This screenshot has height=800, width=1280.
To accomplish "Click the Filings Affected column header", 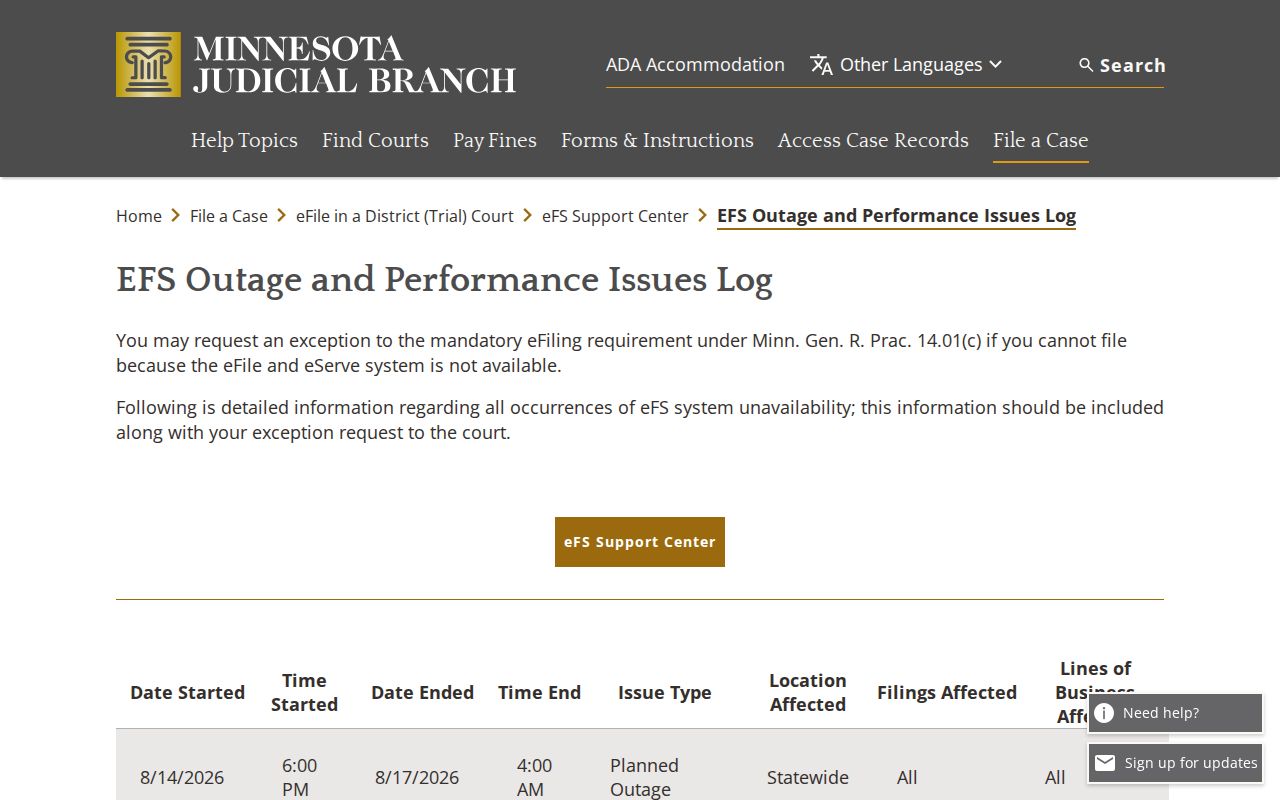I will (947, 692).
